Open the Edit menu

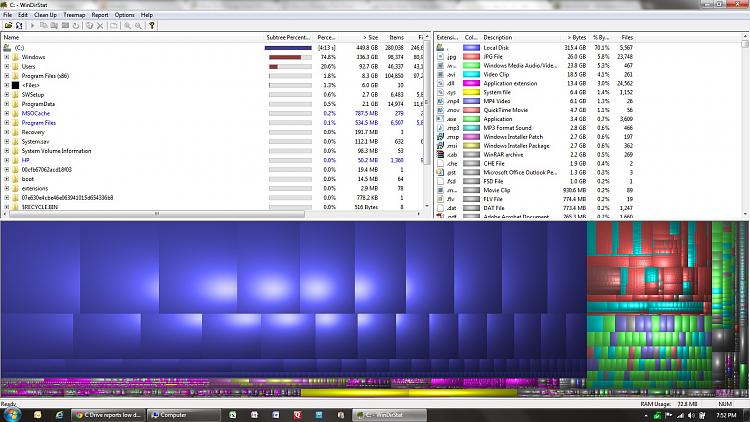22,15
